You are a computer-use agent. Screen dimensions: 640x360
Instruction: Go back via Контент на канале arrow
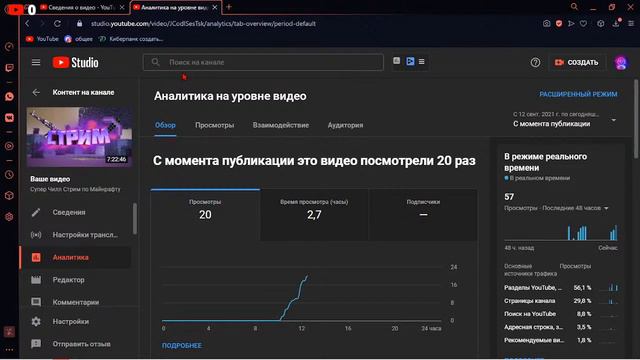[36, 92]
